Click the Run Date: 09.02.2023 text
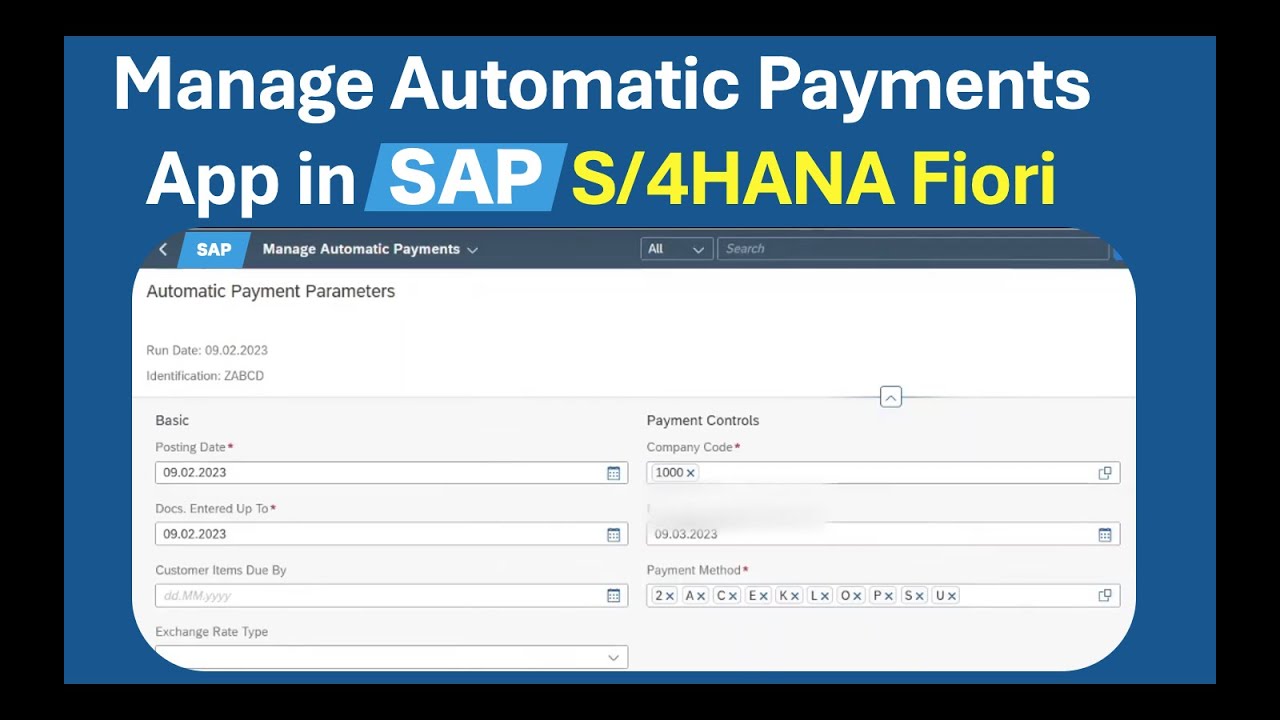 [207, 351]
